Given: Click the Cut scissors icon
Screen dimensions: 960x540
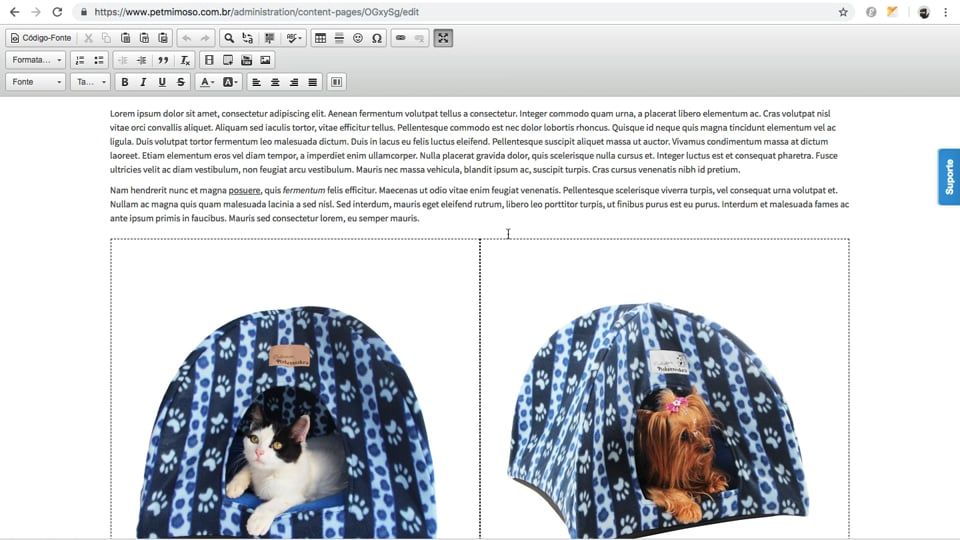Looking at the screenshot, I should pos(88,38).
